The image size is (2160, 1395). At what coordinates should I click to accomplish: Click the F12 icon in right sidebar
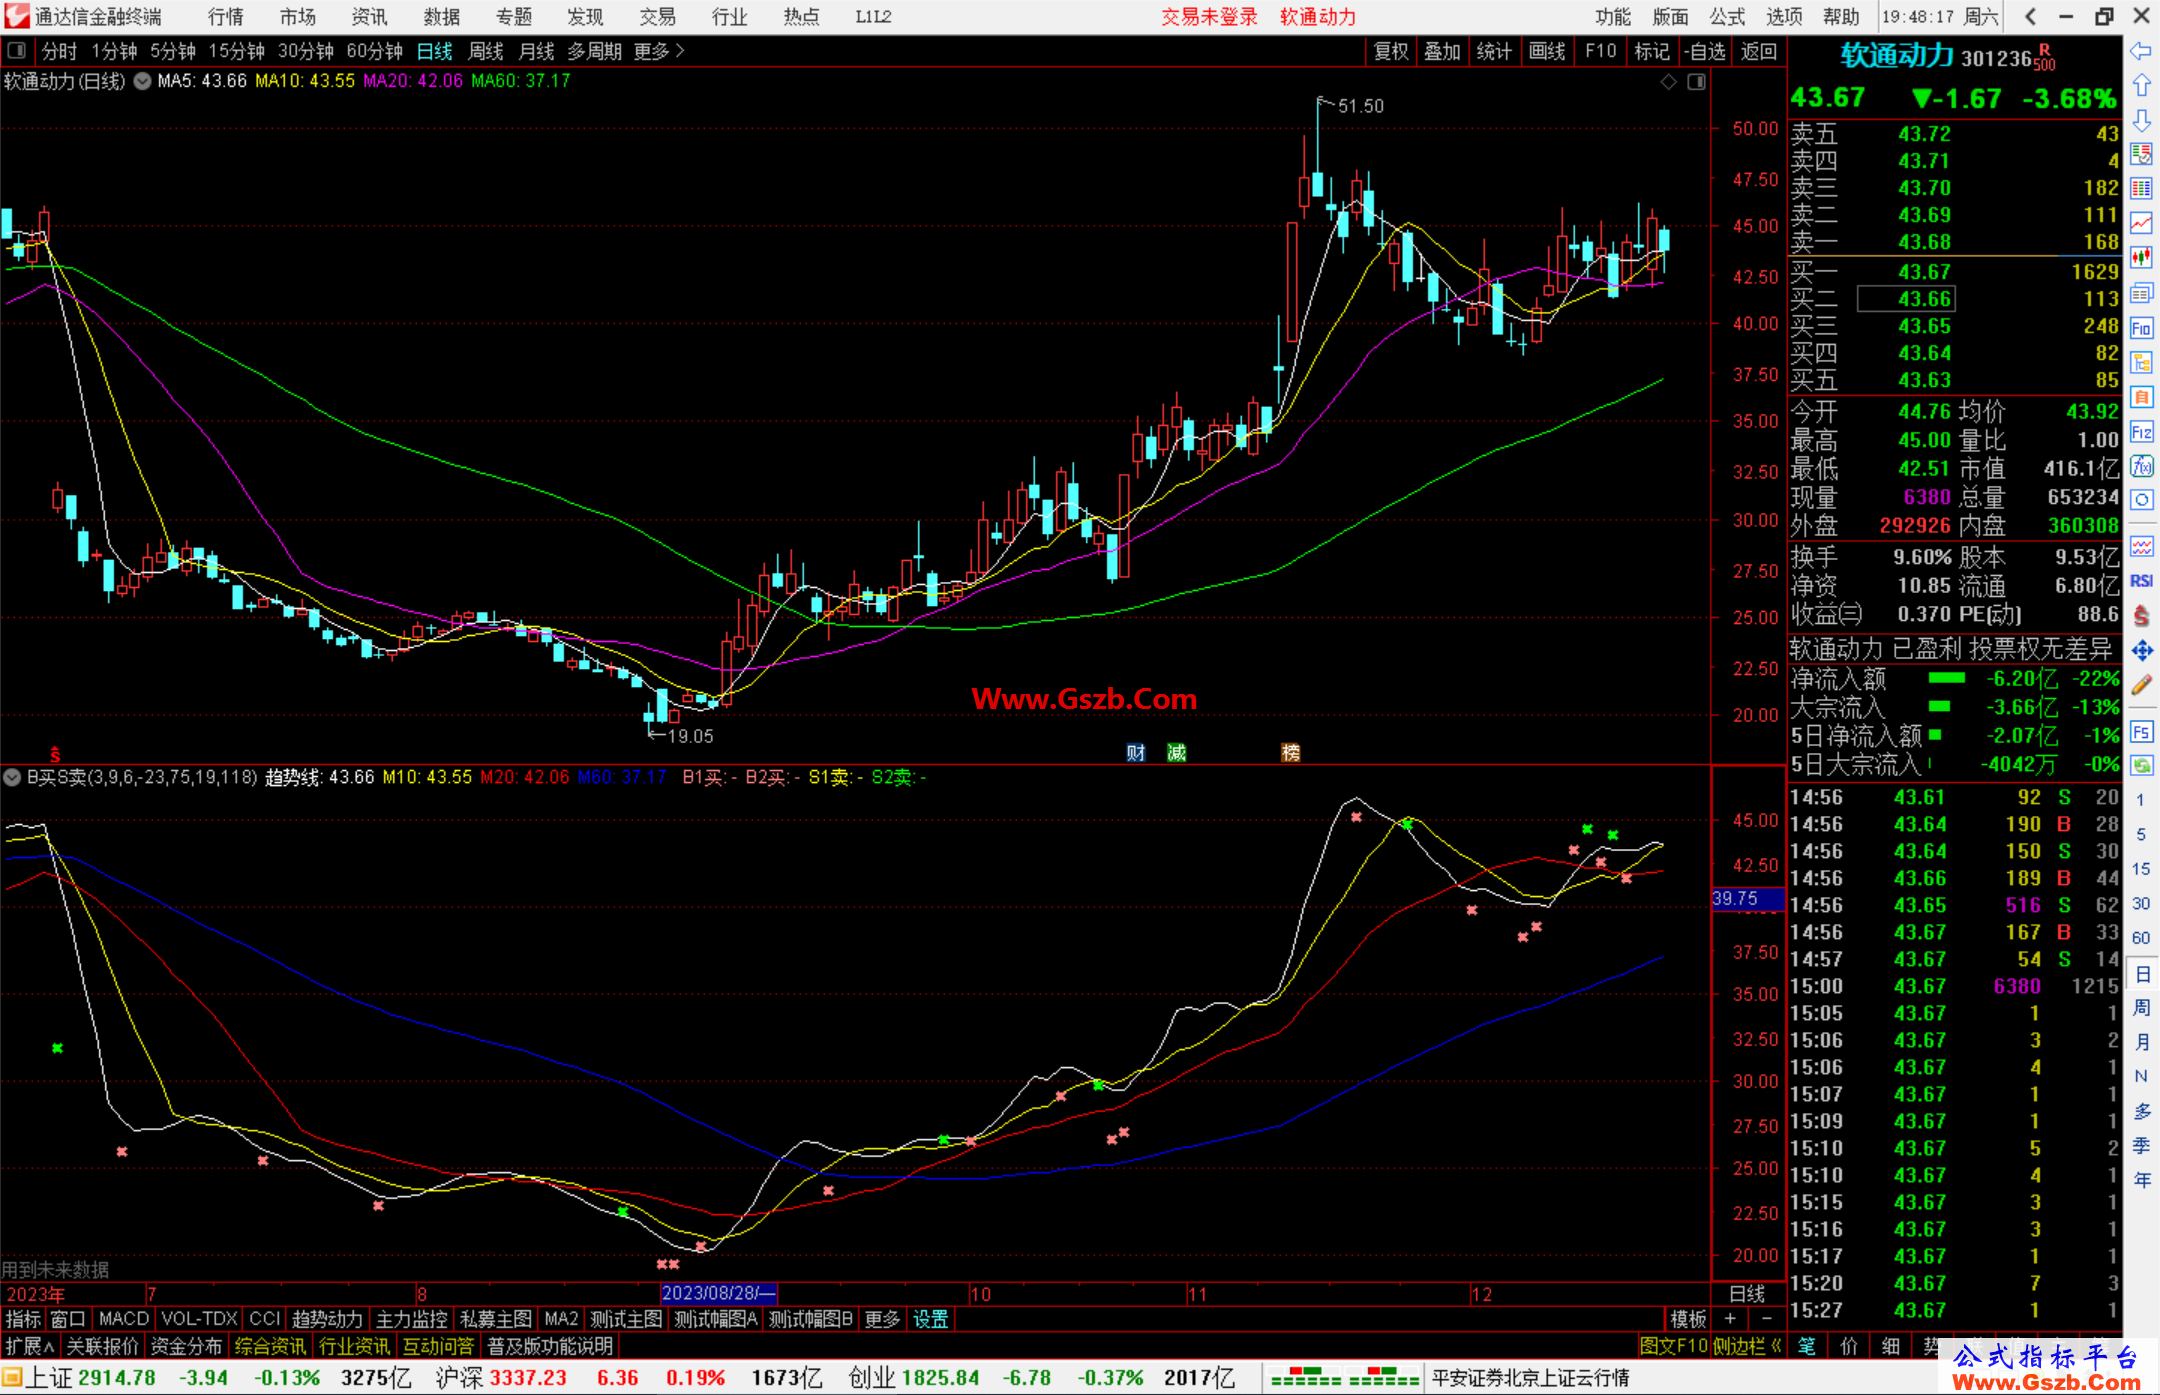pos(2141,432)
